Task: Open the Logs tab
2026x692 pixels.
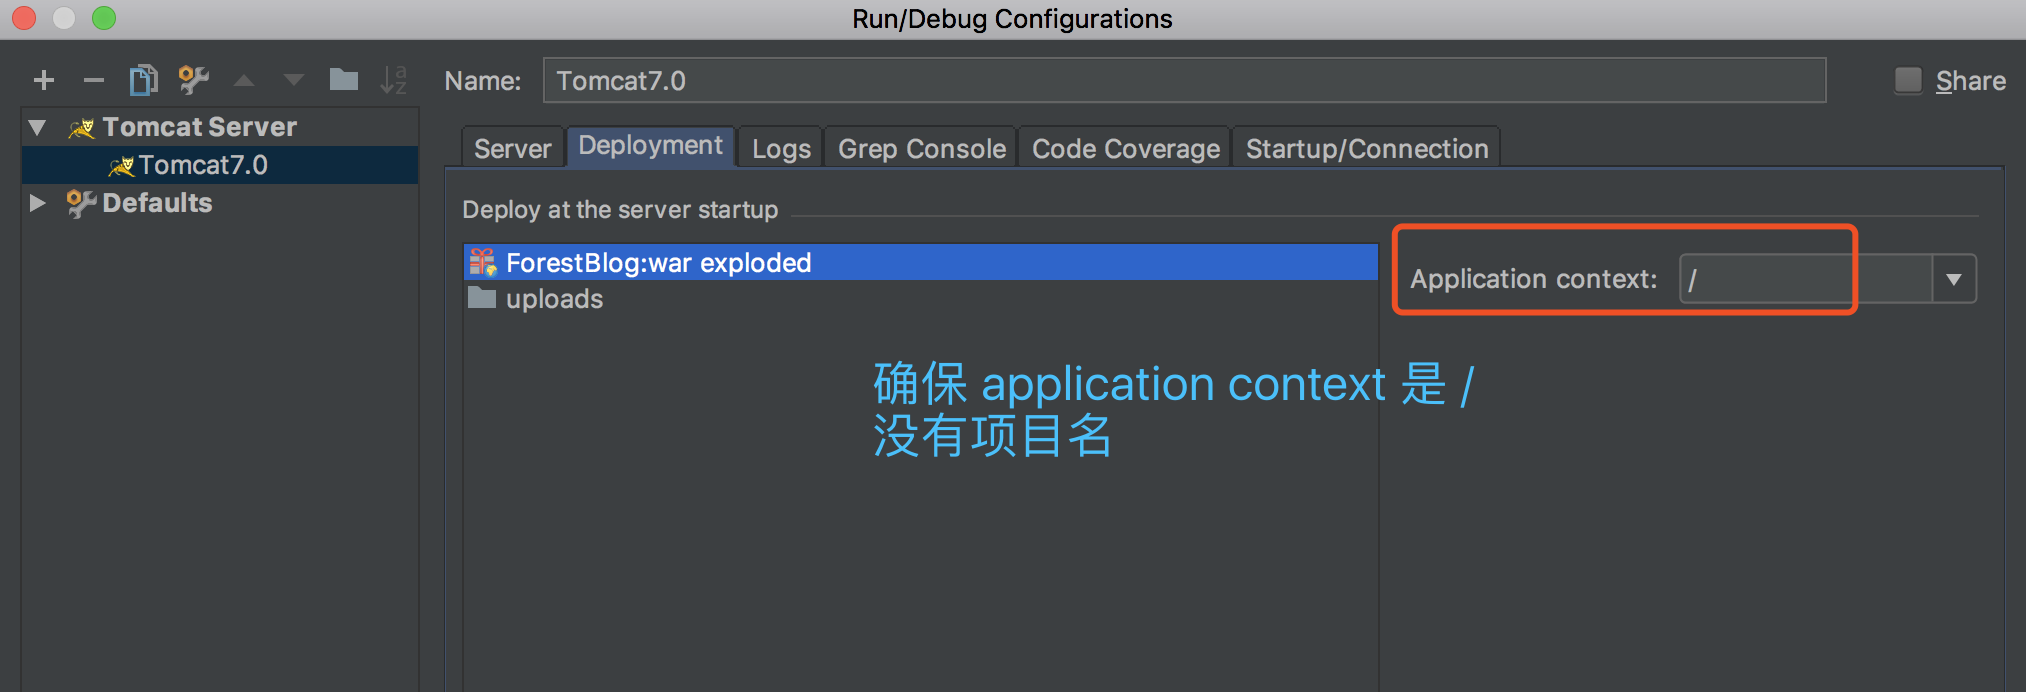Action: [781, 148]
